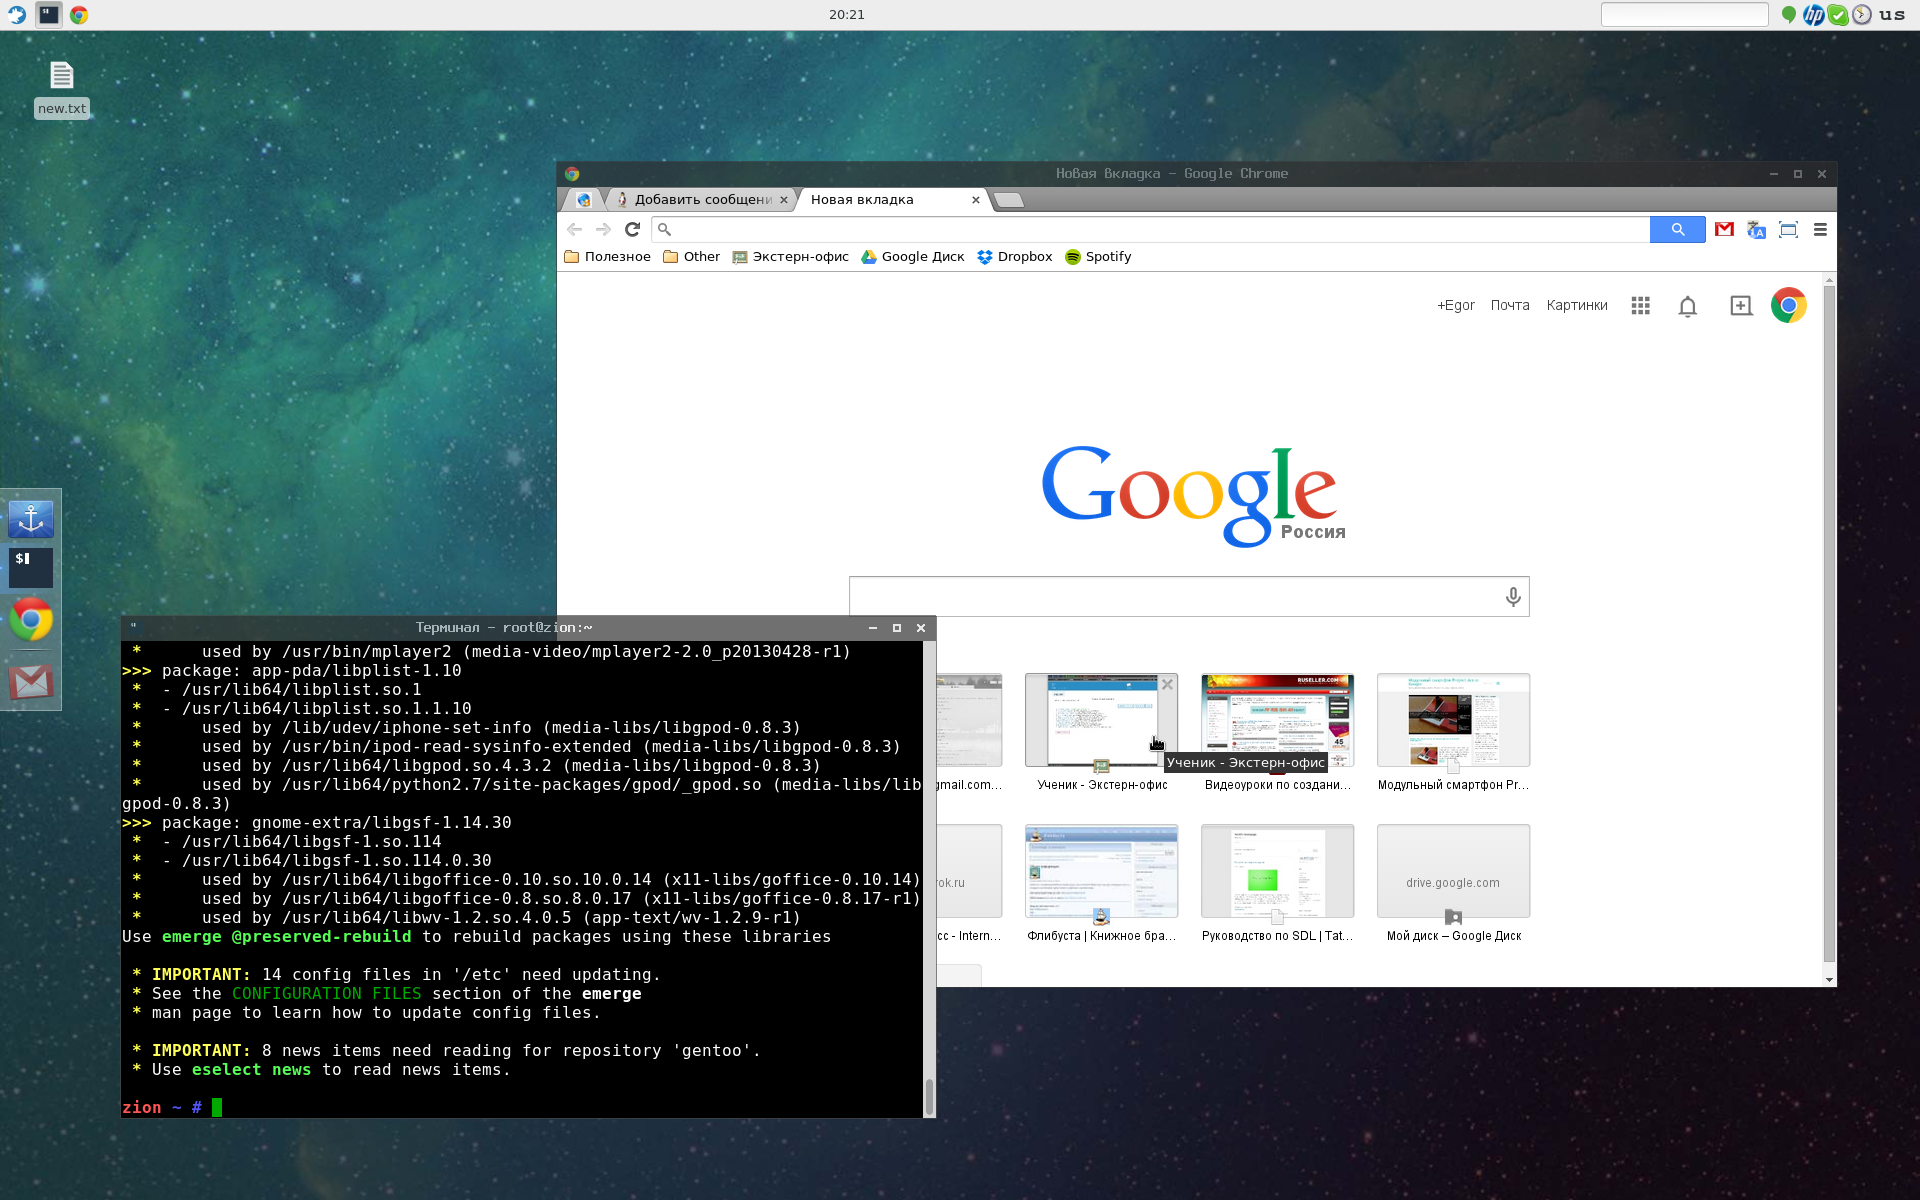Open the Gmail extension icon in toolbar
This screenshot has width=1920, height=1200.
click(1724, 229)
